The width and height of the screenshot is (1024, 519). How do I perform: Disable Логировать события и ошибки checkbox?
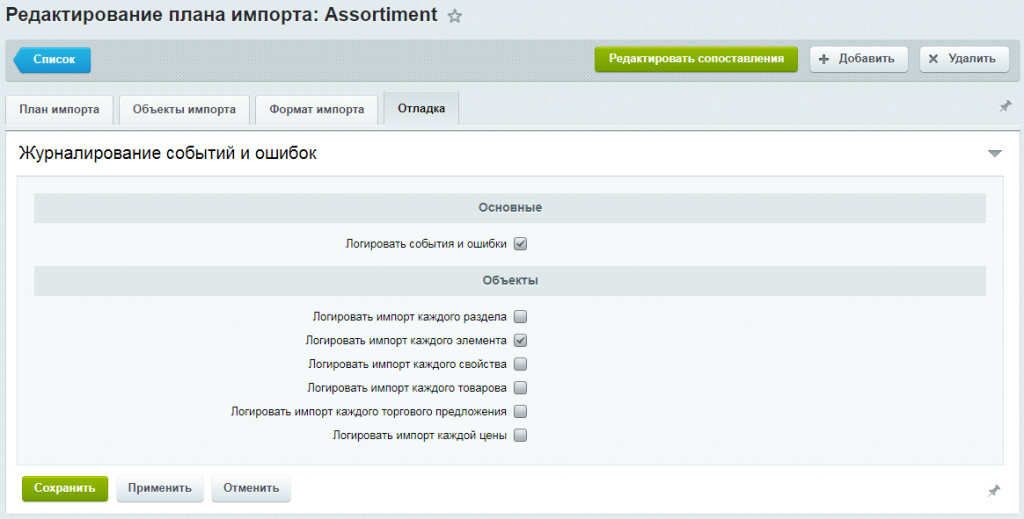(x=520, y=243)
